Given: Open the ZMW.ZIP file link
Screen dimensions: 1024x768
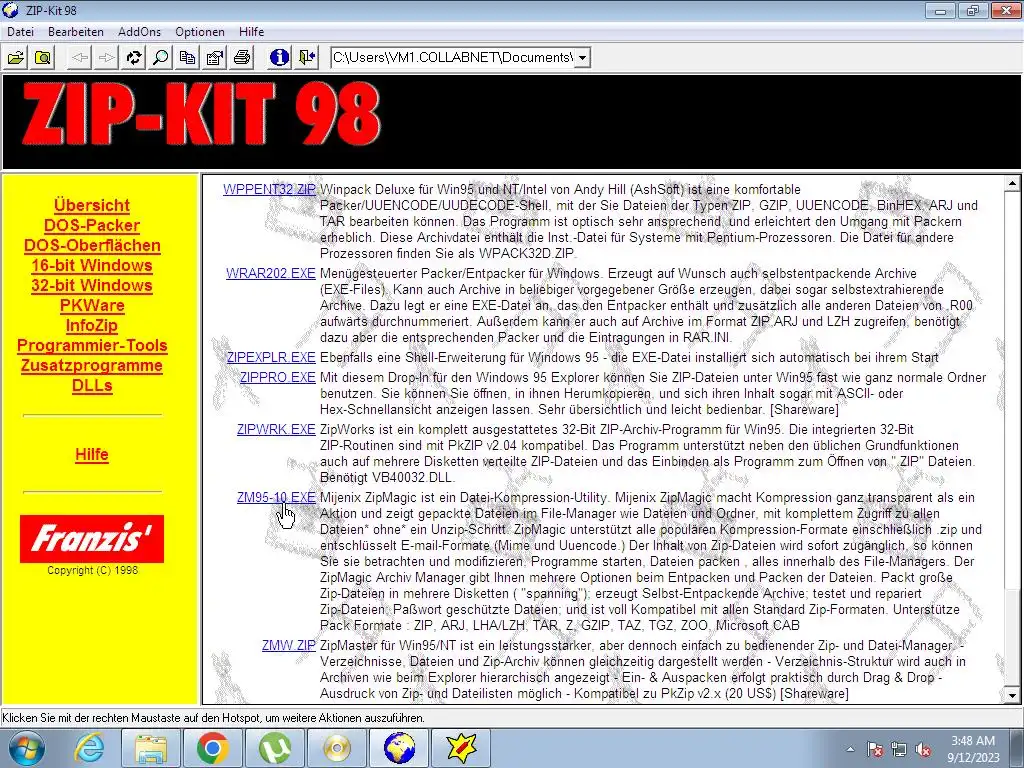Looking at the screenshot, I should [x=289, y=646].
